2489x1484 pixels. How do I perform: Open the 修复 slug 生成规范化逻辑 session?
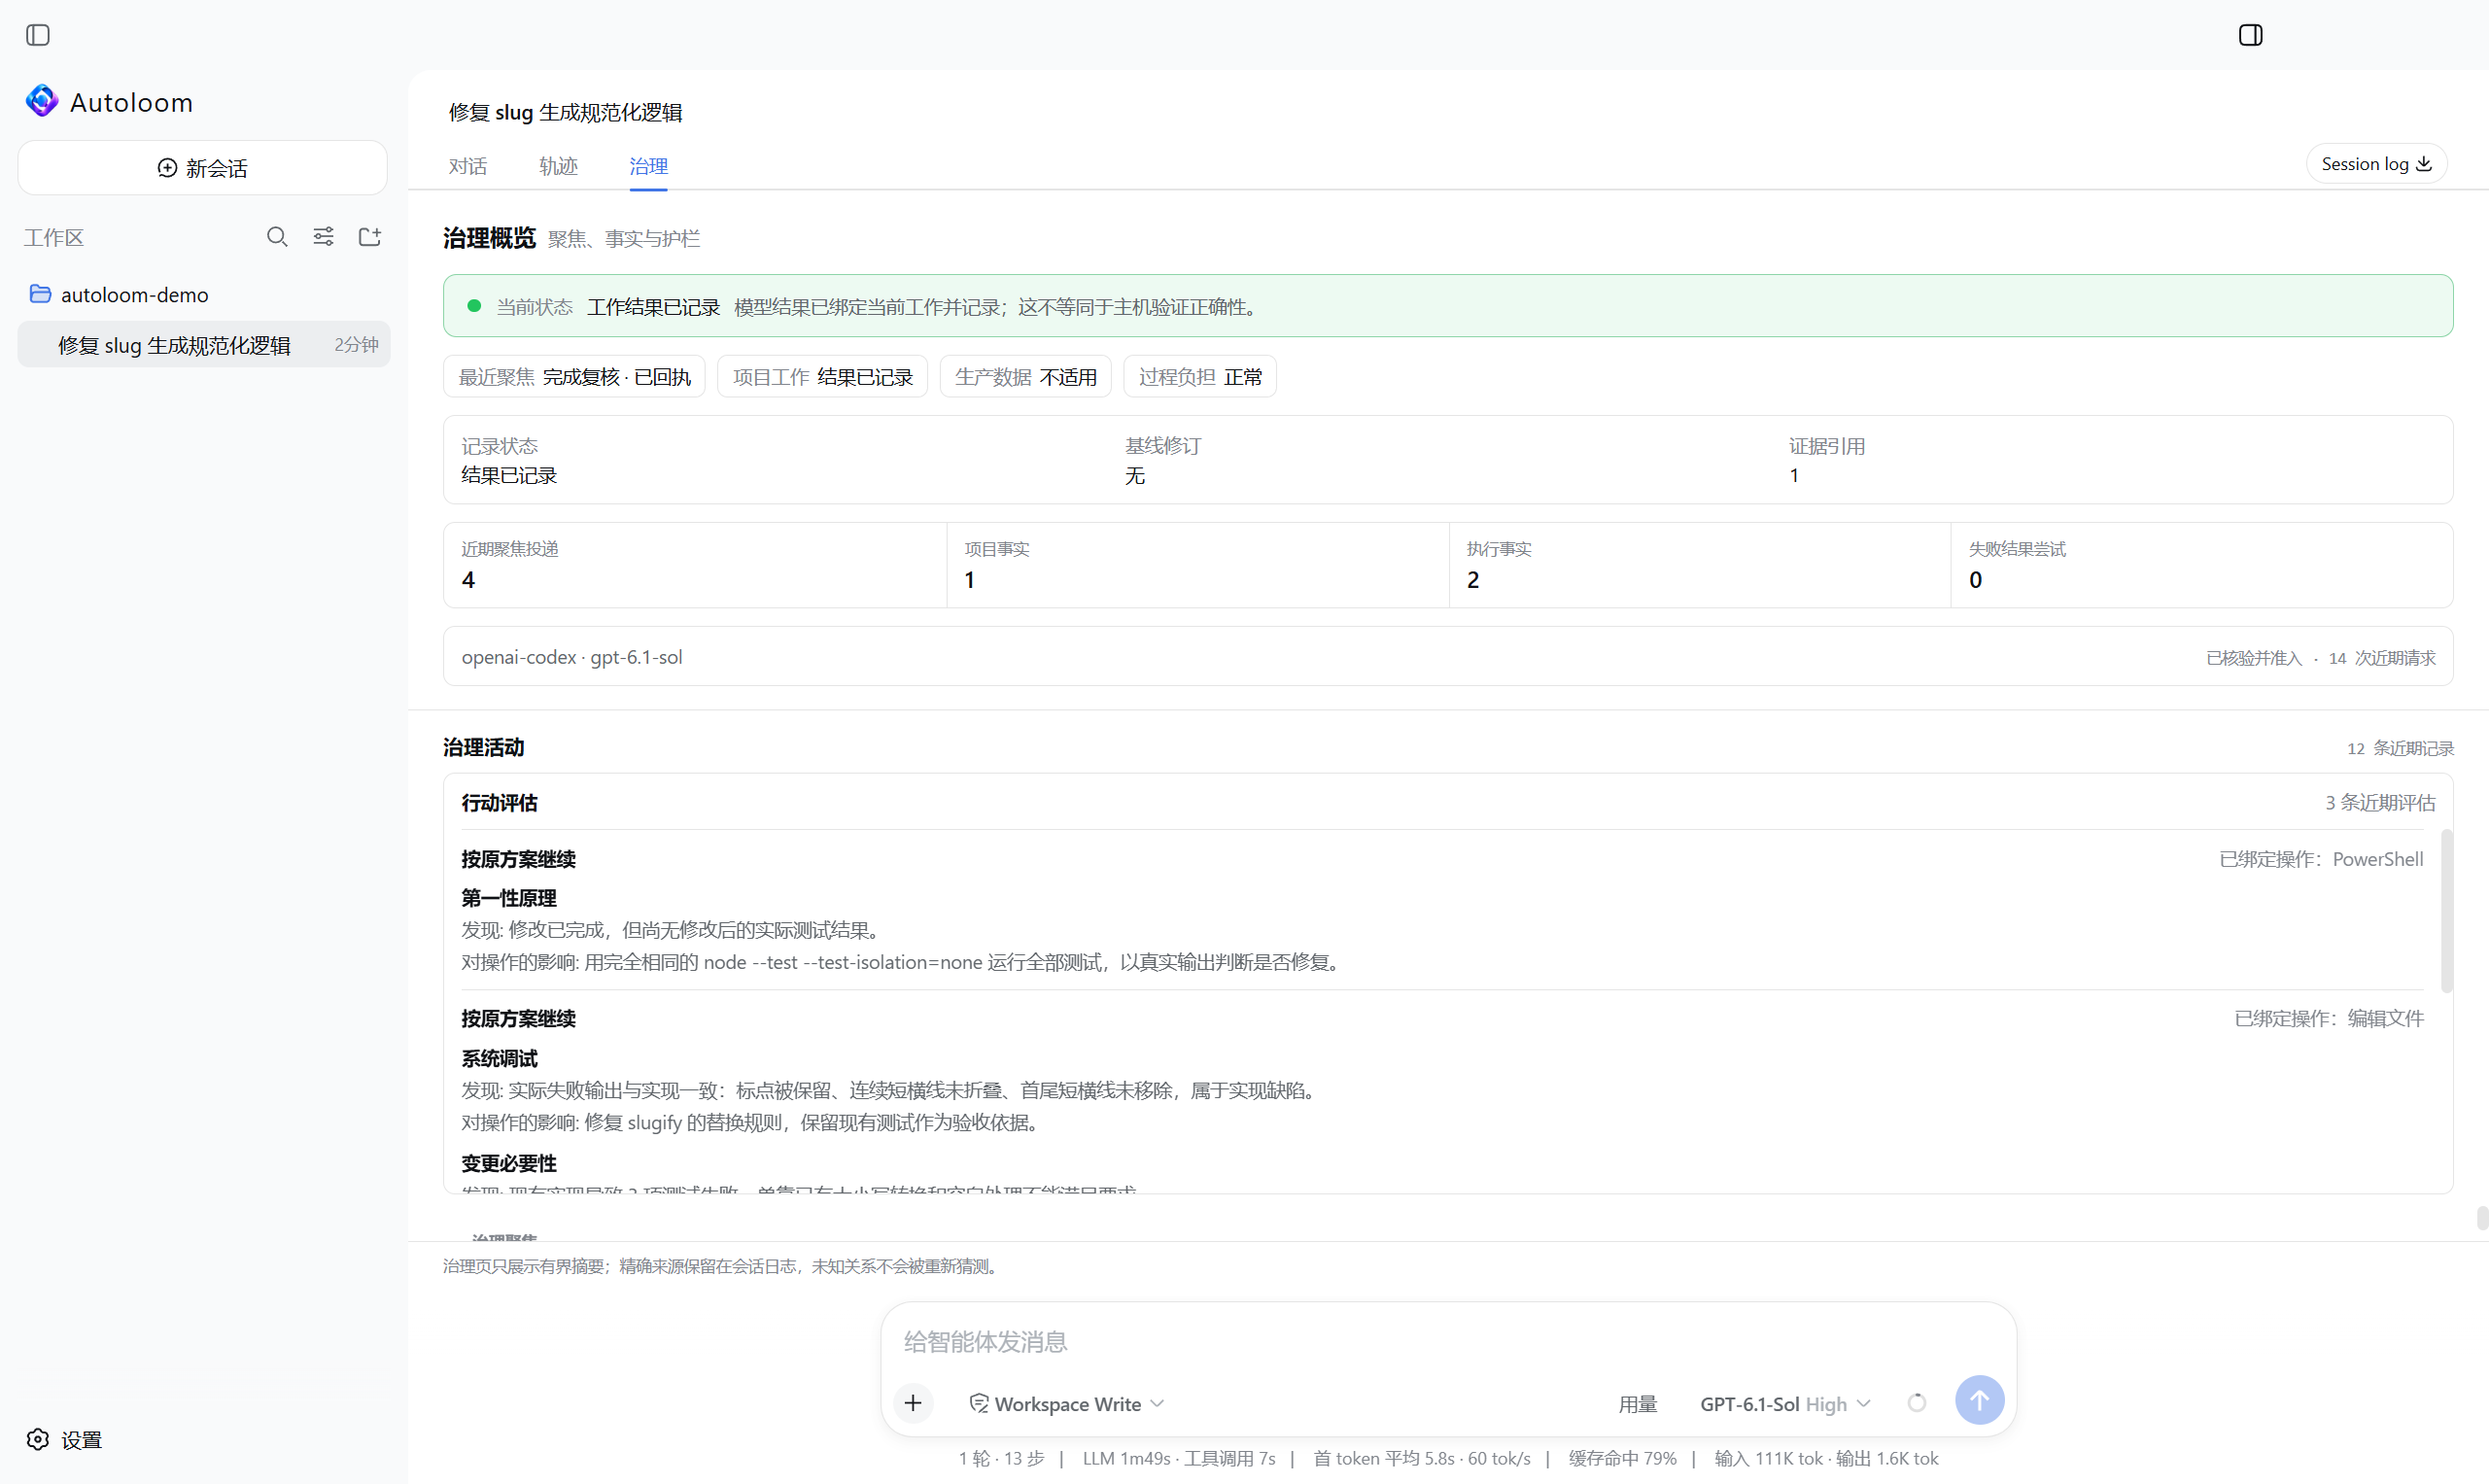click(203, 345)
